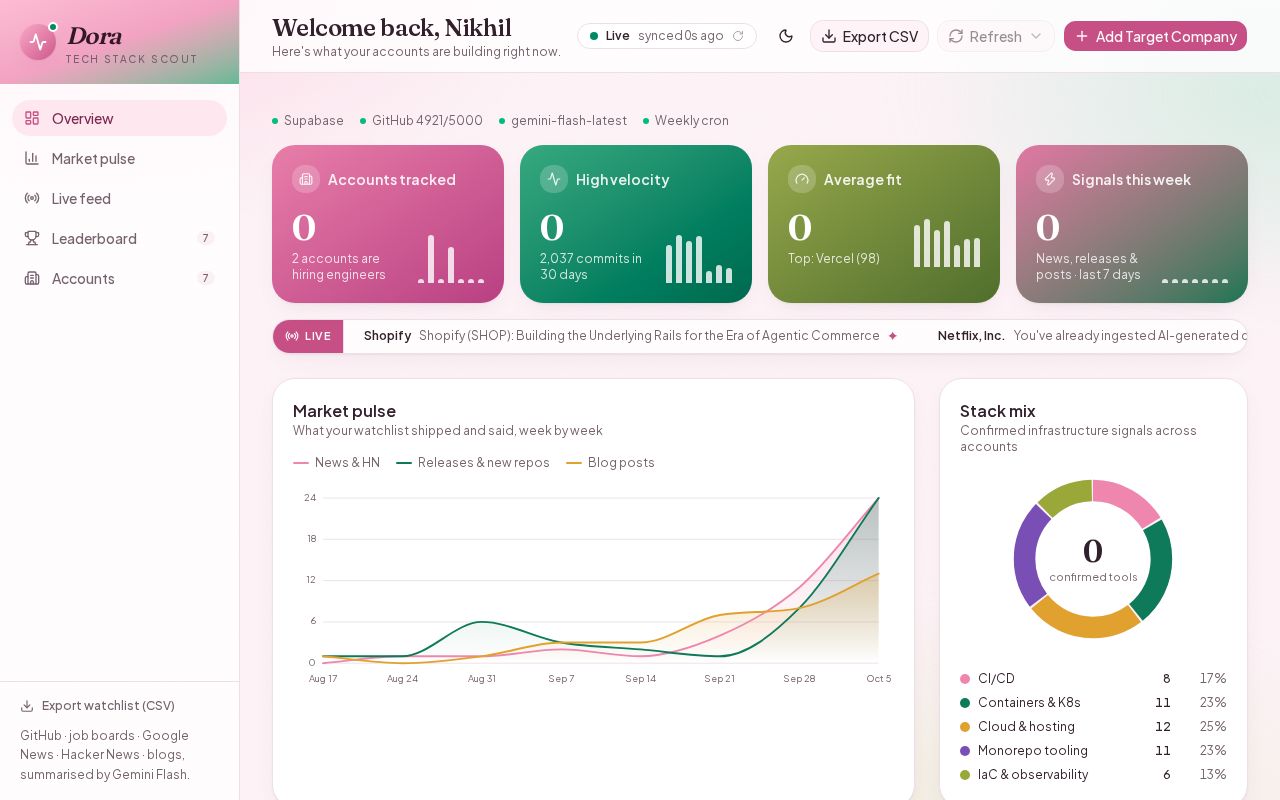This screenshot has width=1280, height=800.
Task: Open Live feed from sidebar
Action: pos(119,198)
